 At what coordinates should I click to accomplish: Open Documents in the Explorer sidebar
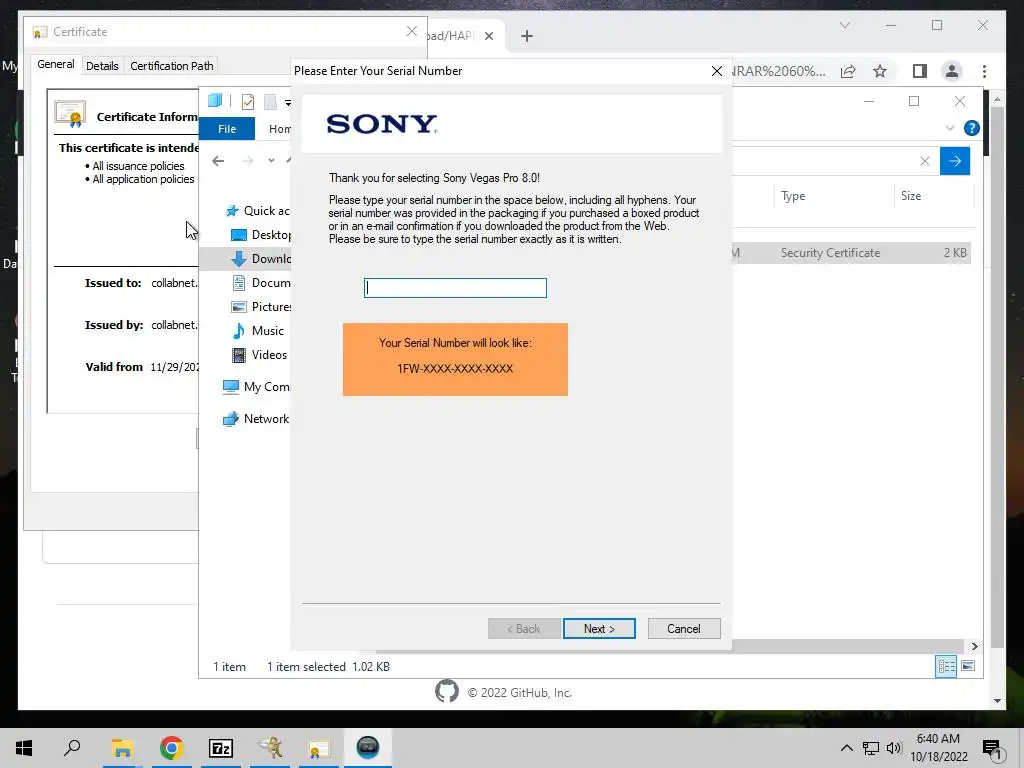(262, 283)
